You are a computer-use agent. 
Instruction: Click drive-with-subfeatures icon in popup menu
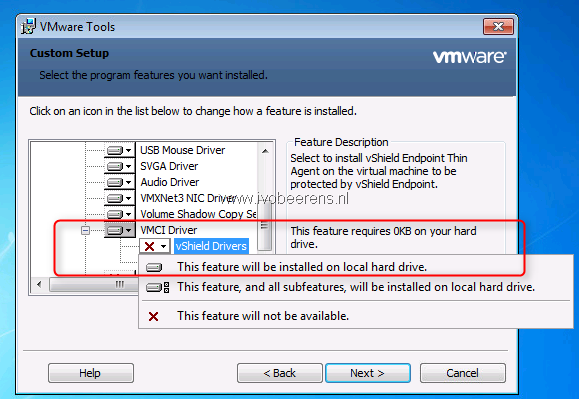click(158, 287)
